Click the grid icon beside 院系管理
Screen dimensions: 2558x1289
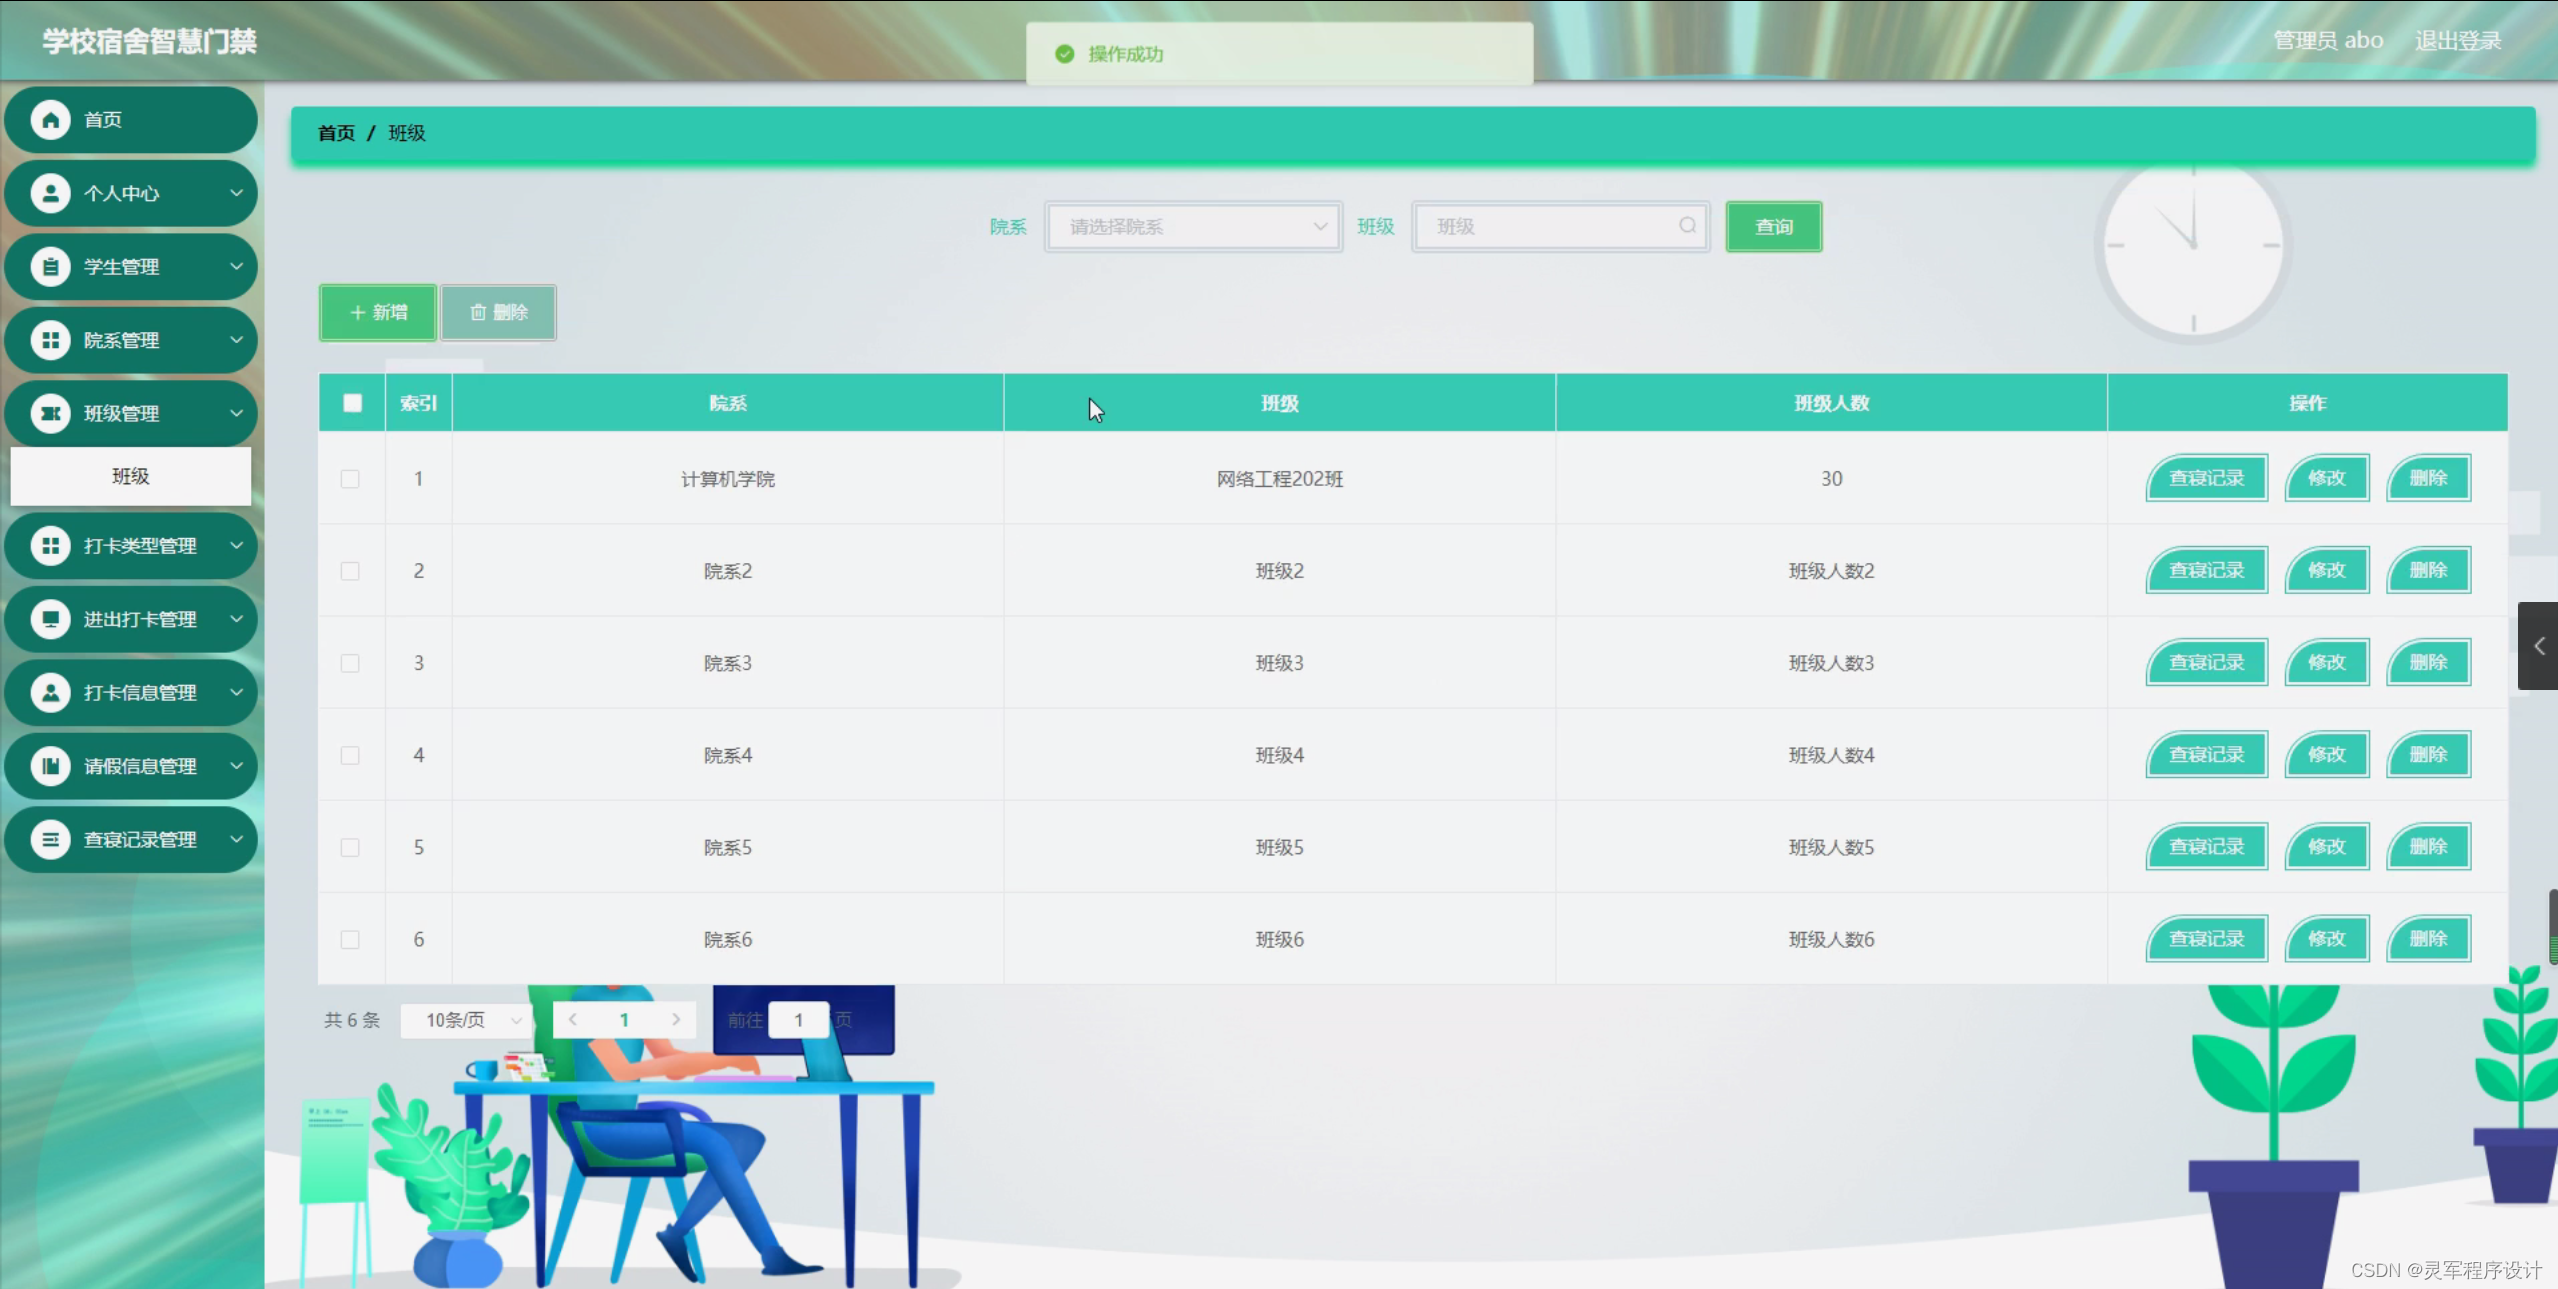pos(50,340)
